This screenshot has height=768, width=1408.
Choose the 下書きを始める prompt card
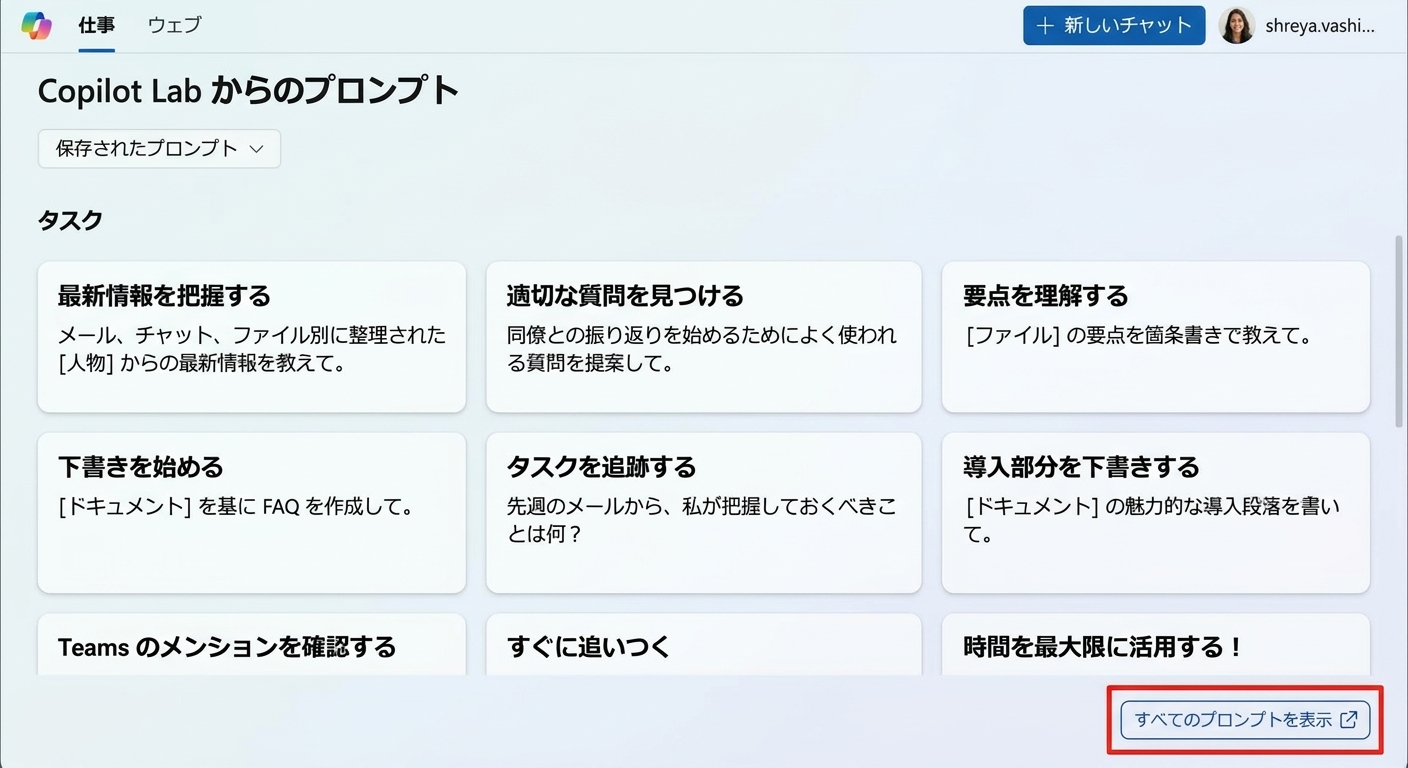pyautogui.click(x=252, y=513)
